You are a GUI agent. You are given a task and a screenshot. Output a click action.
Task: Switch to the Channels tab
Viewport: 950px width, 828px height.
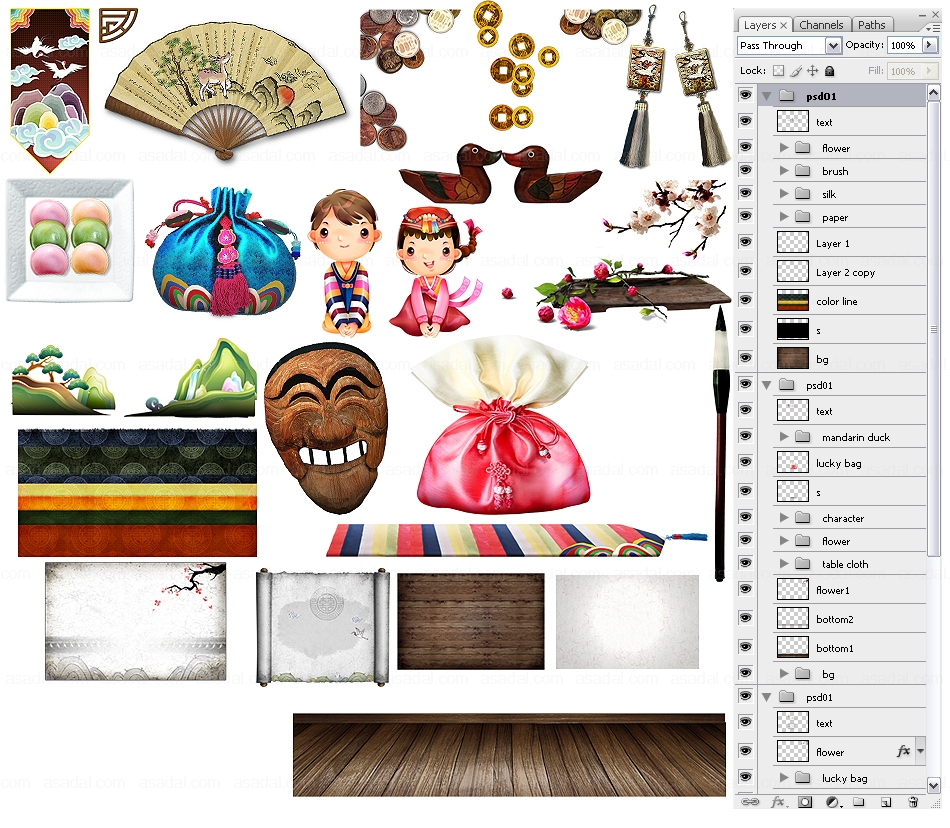pyautogui.click(x=821, y=25)
